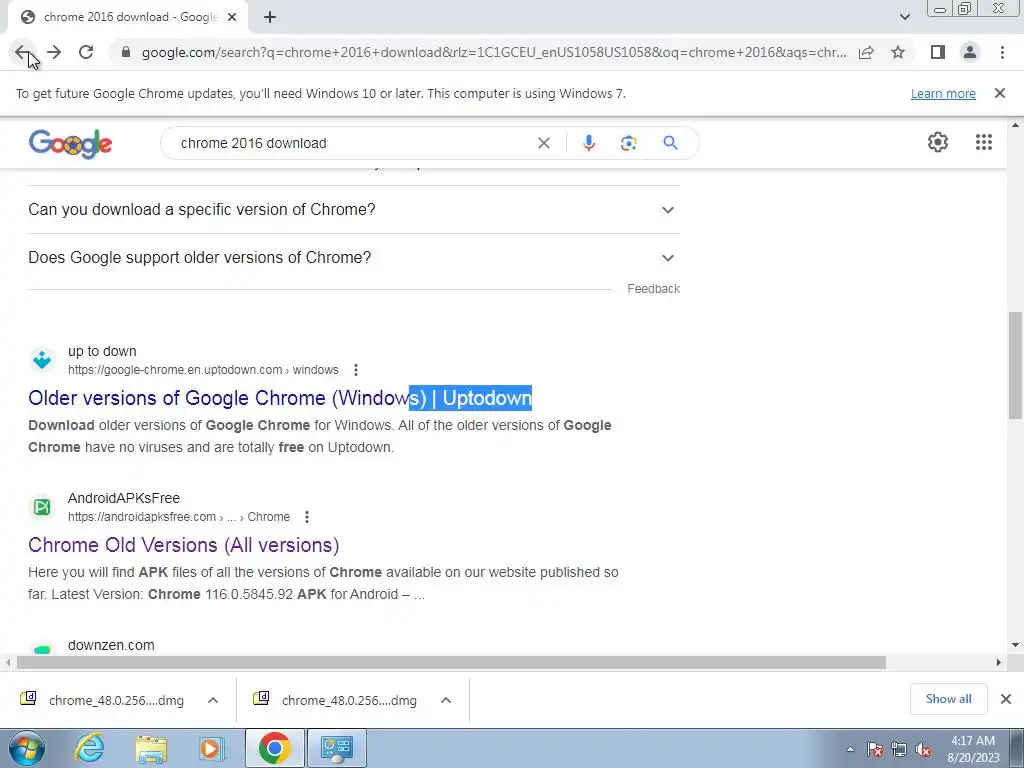The width and height of the screenshot is (1024, 768).
Task: Click the address bar URL
Action: 494,52
